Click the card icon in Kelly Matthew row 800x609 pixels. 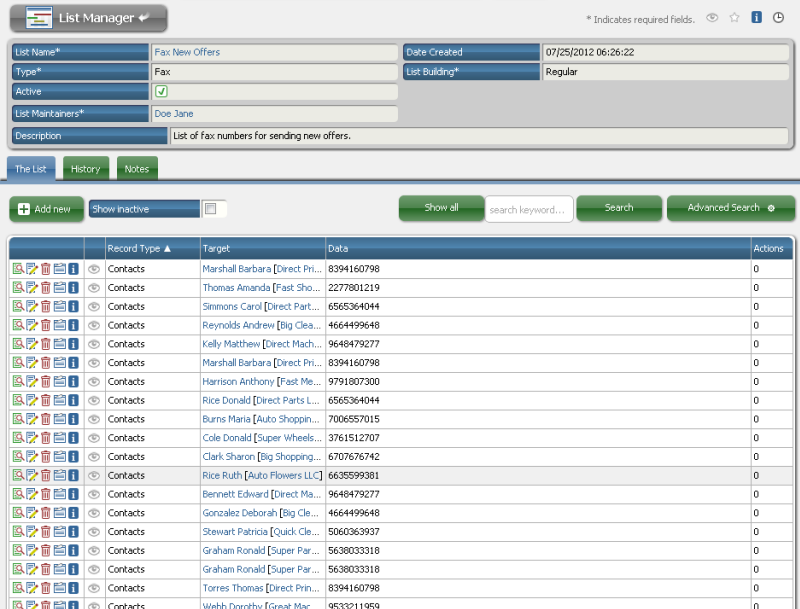click(59, 344)
